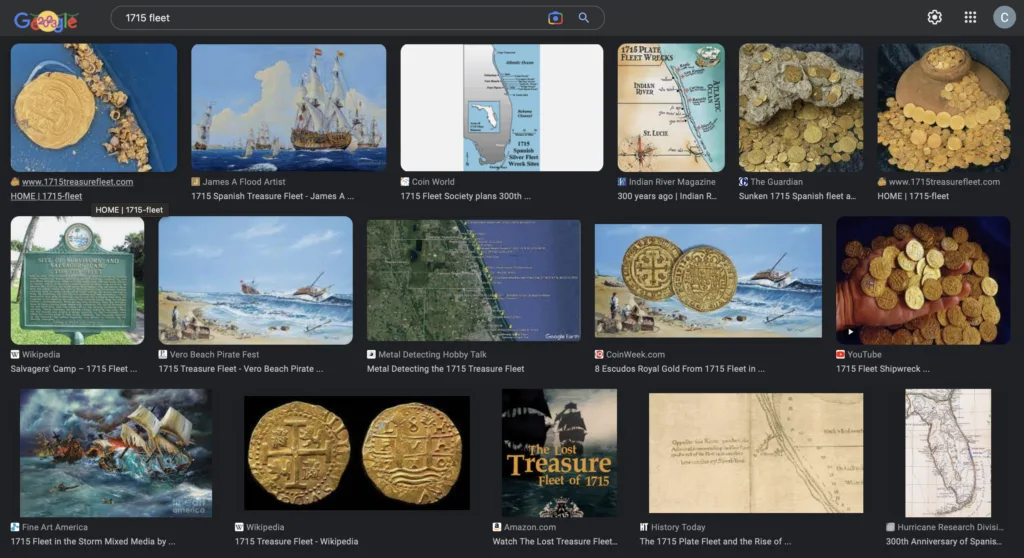Click '1715 Fleet in the Storm Mixed Media by ...'

pos(93,541)
